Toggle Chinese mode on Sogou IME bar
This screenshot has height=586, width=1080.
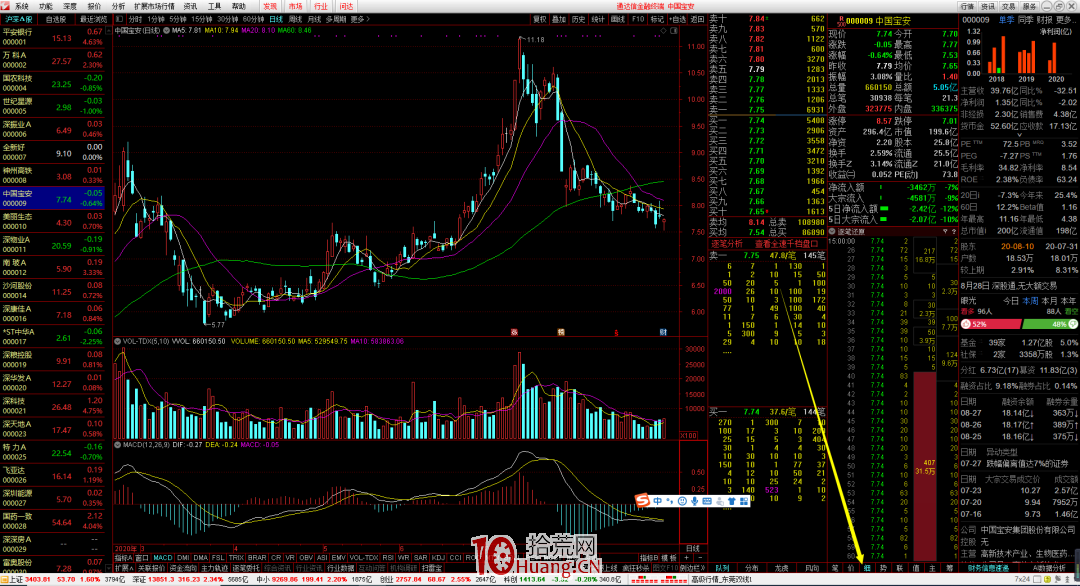658,501
